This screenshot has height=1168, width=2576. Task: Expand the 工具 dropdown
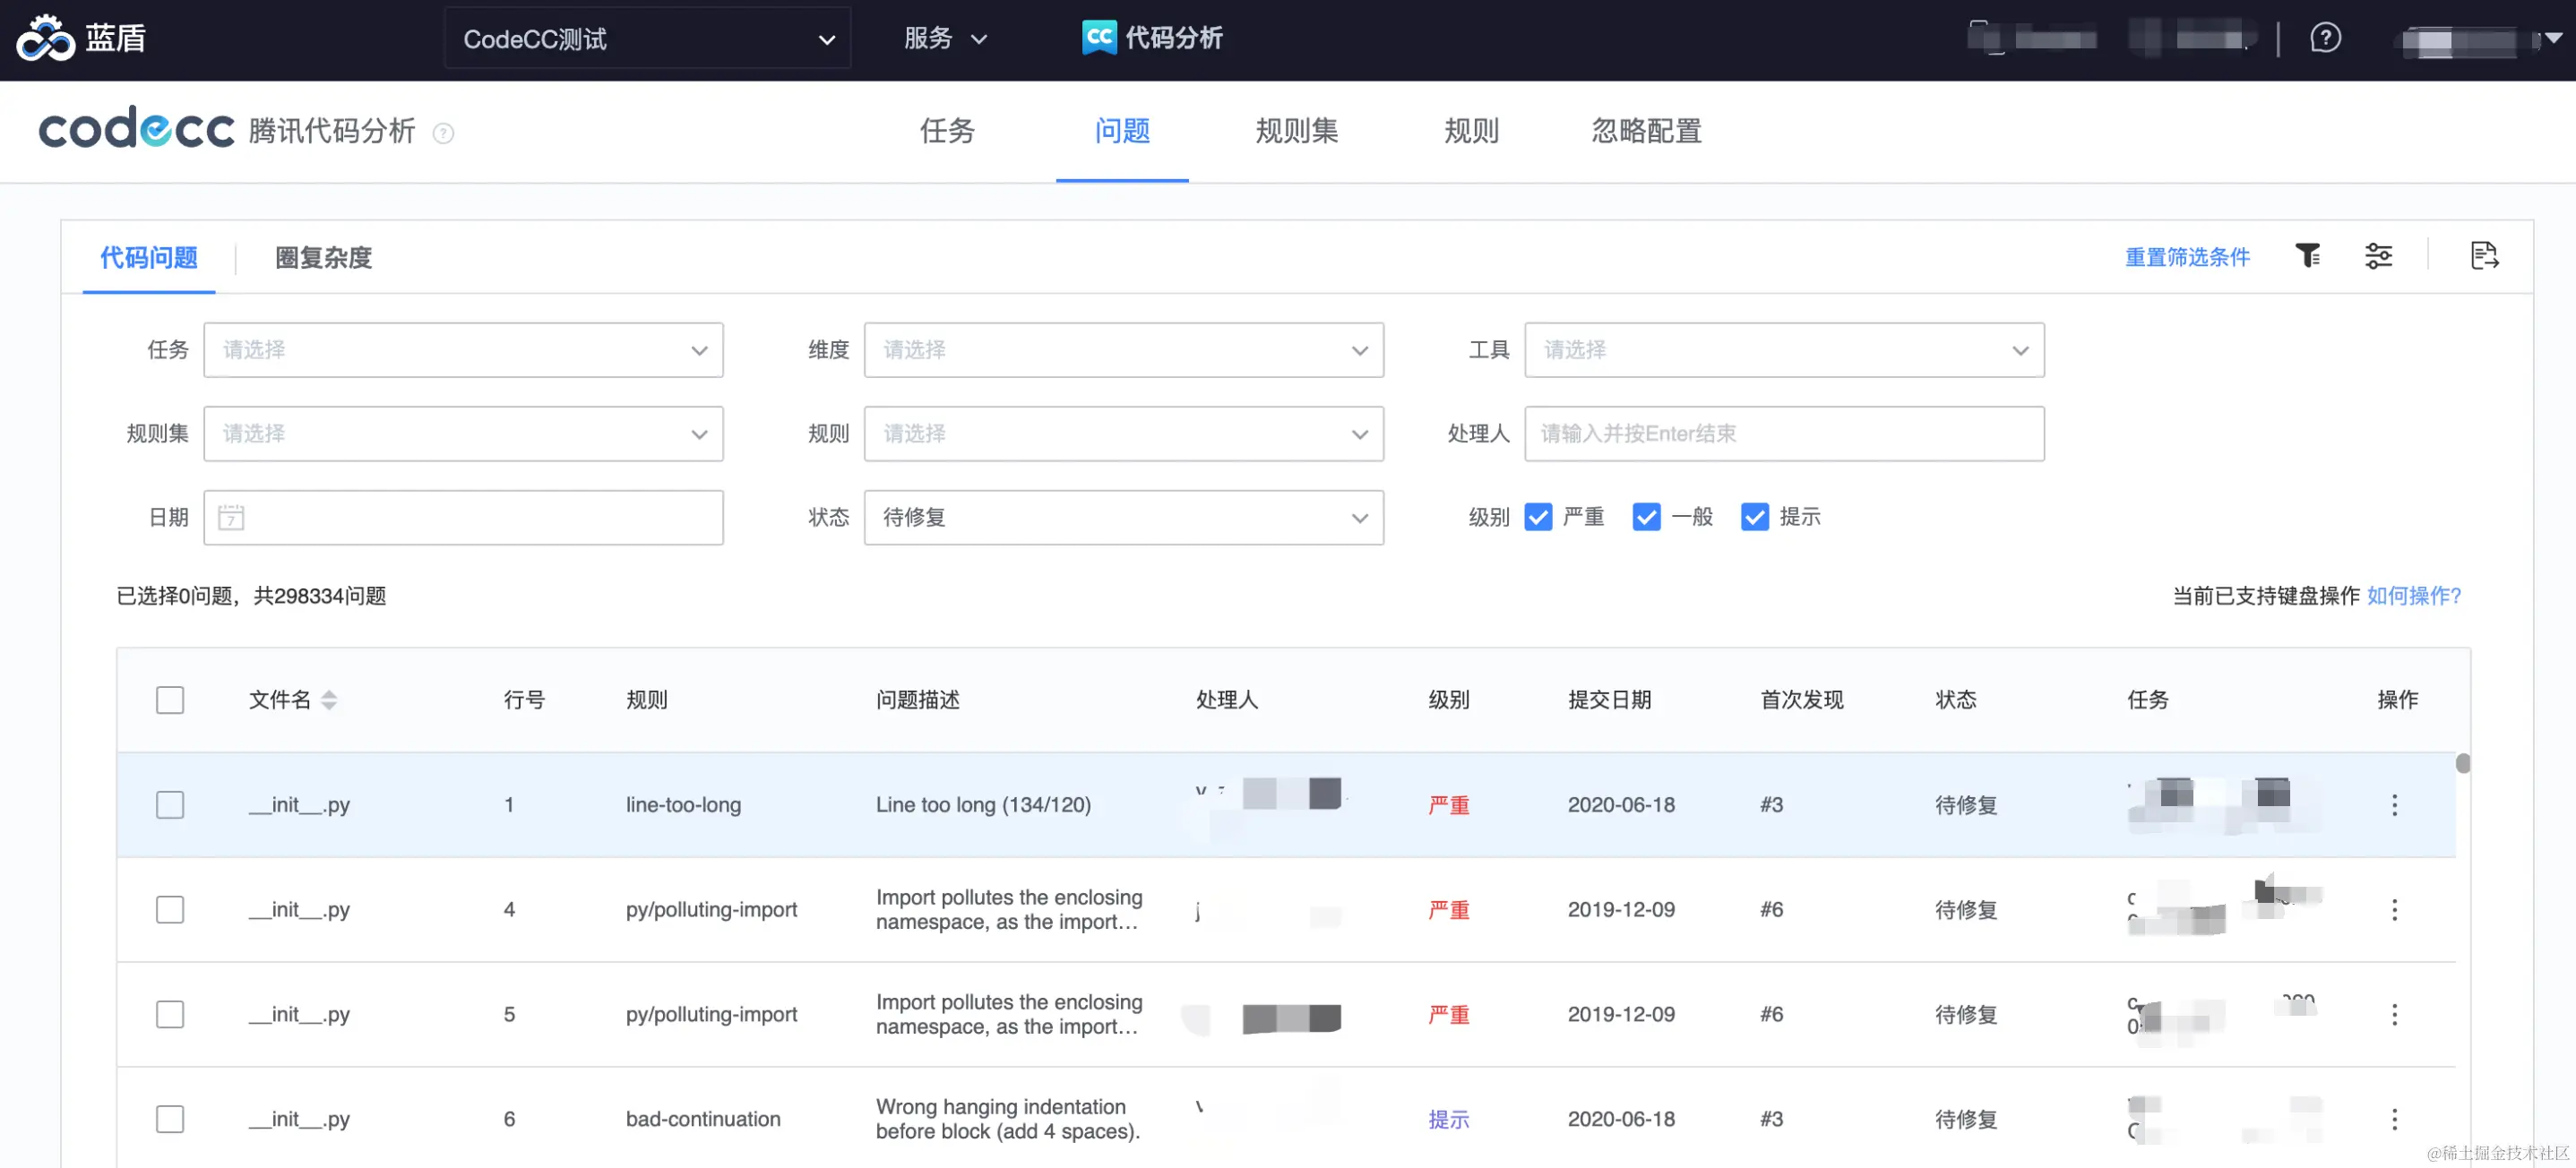1783,350
